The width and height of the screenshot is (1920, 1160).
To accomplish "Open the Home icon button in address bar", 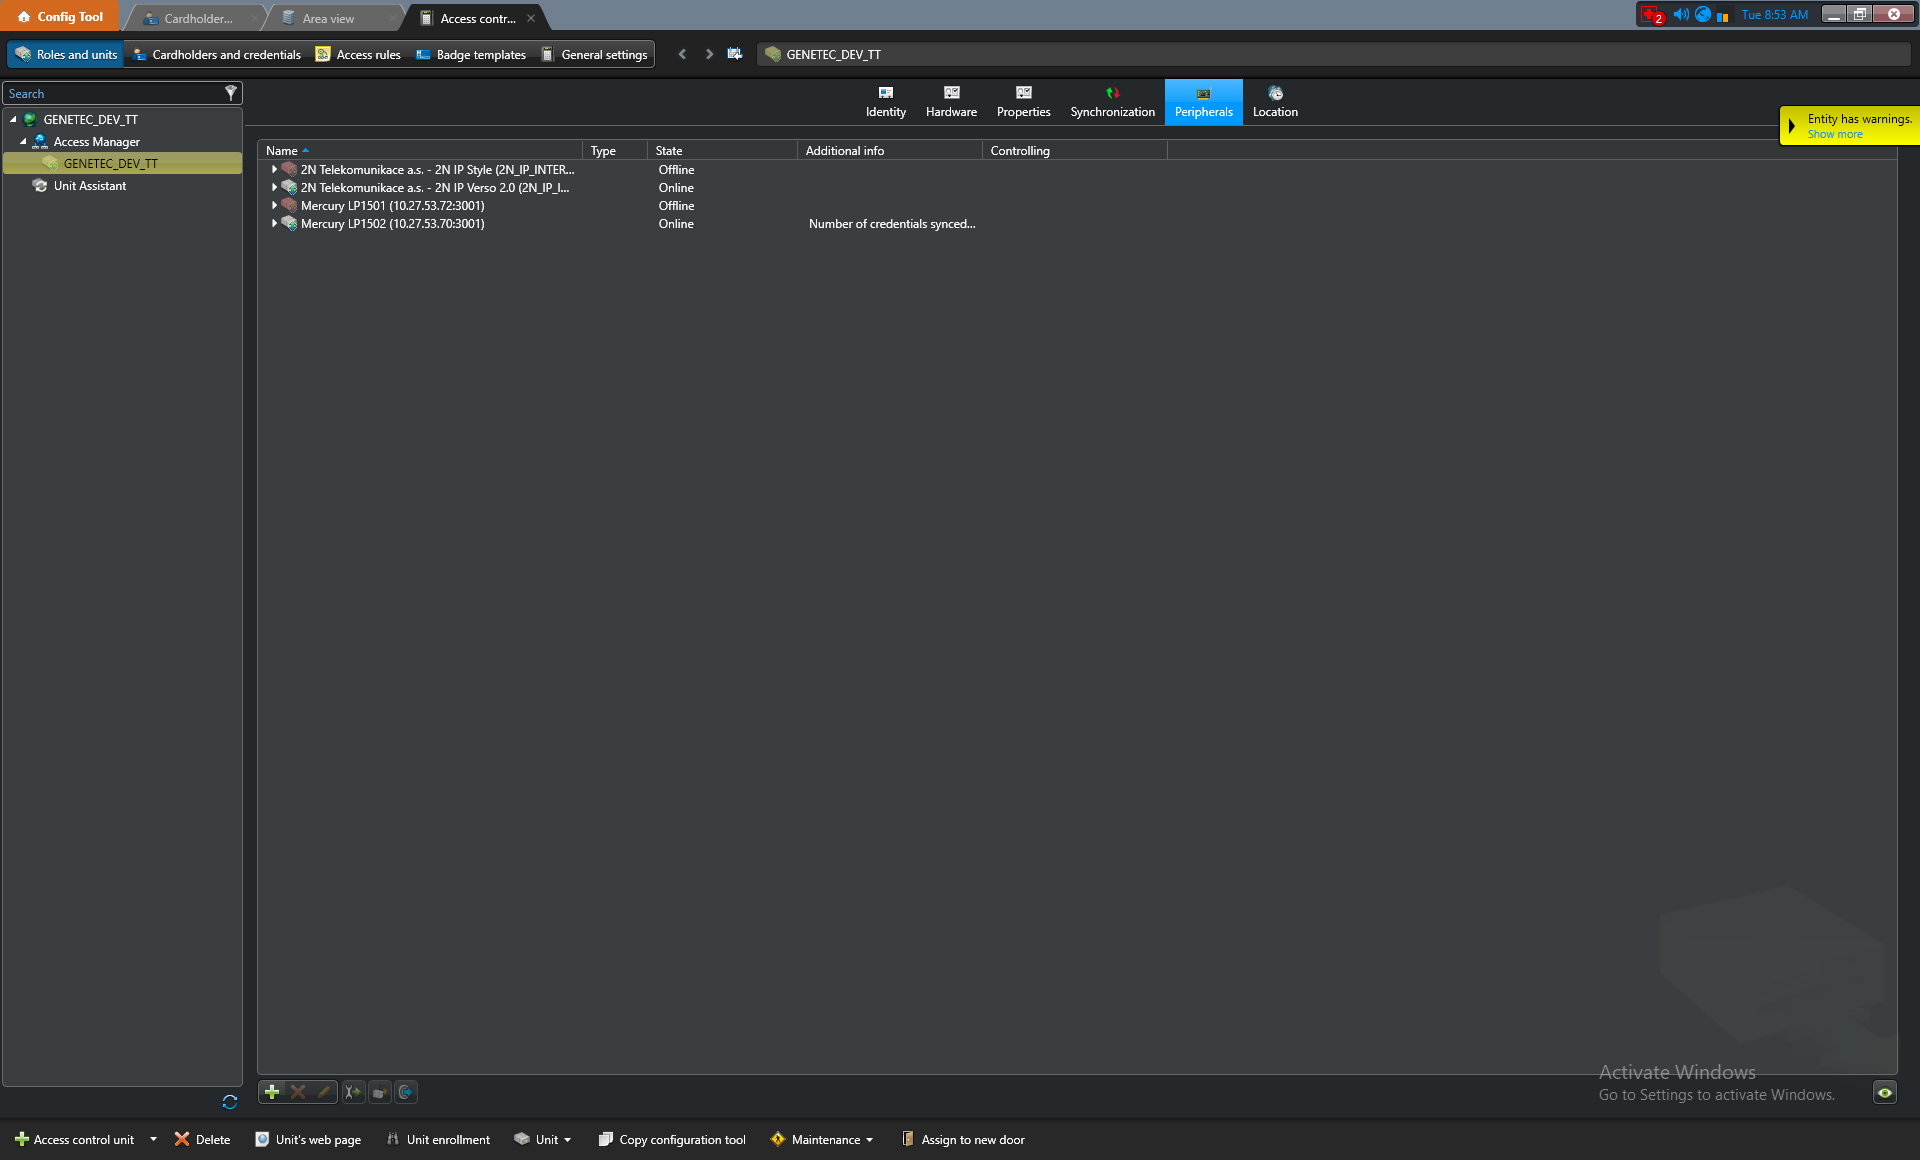I will 735,54.
